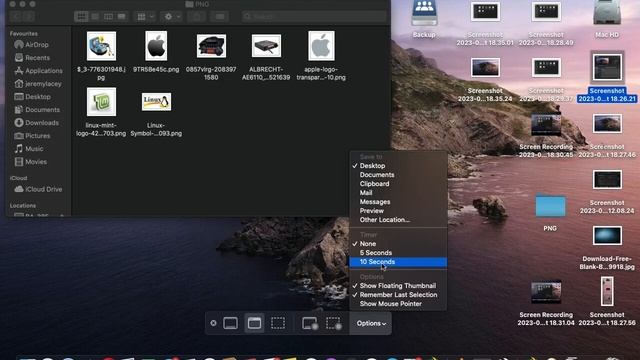Screen dimensions: 640x360
Task: Choose Documents as save location
Action: pyautogui.click(x=398, y=175)
